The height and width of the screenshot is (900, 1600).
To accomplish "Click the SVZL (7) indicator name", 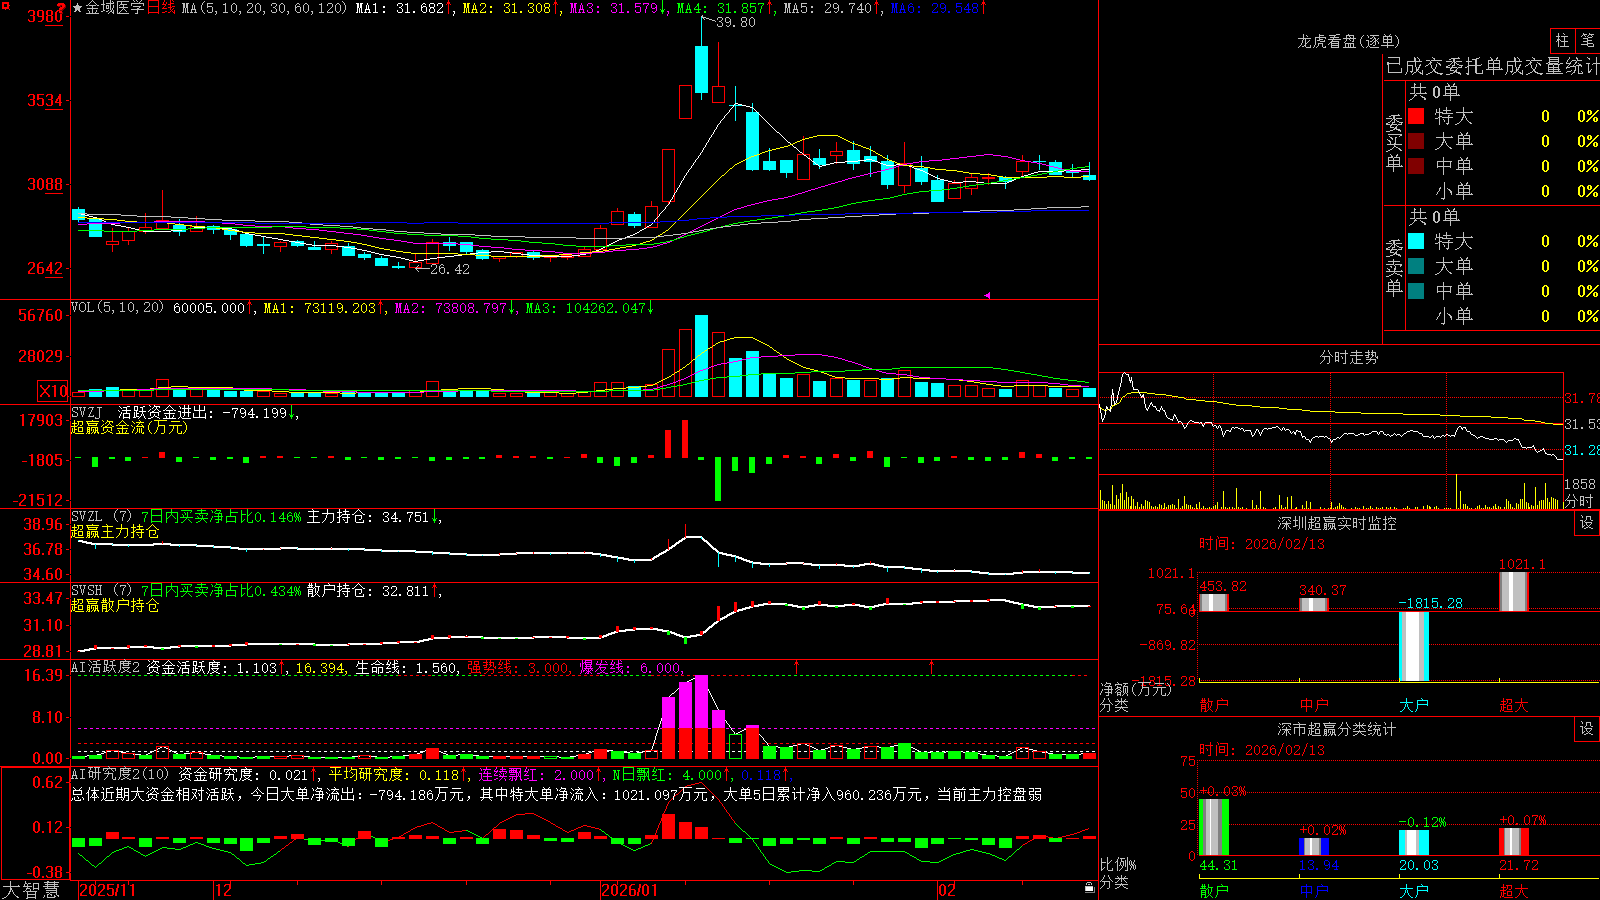I will point(101,517).
